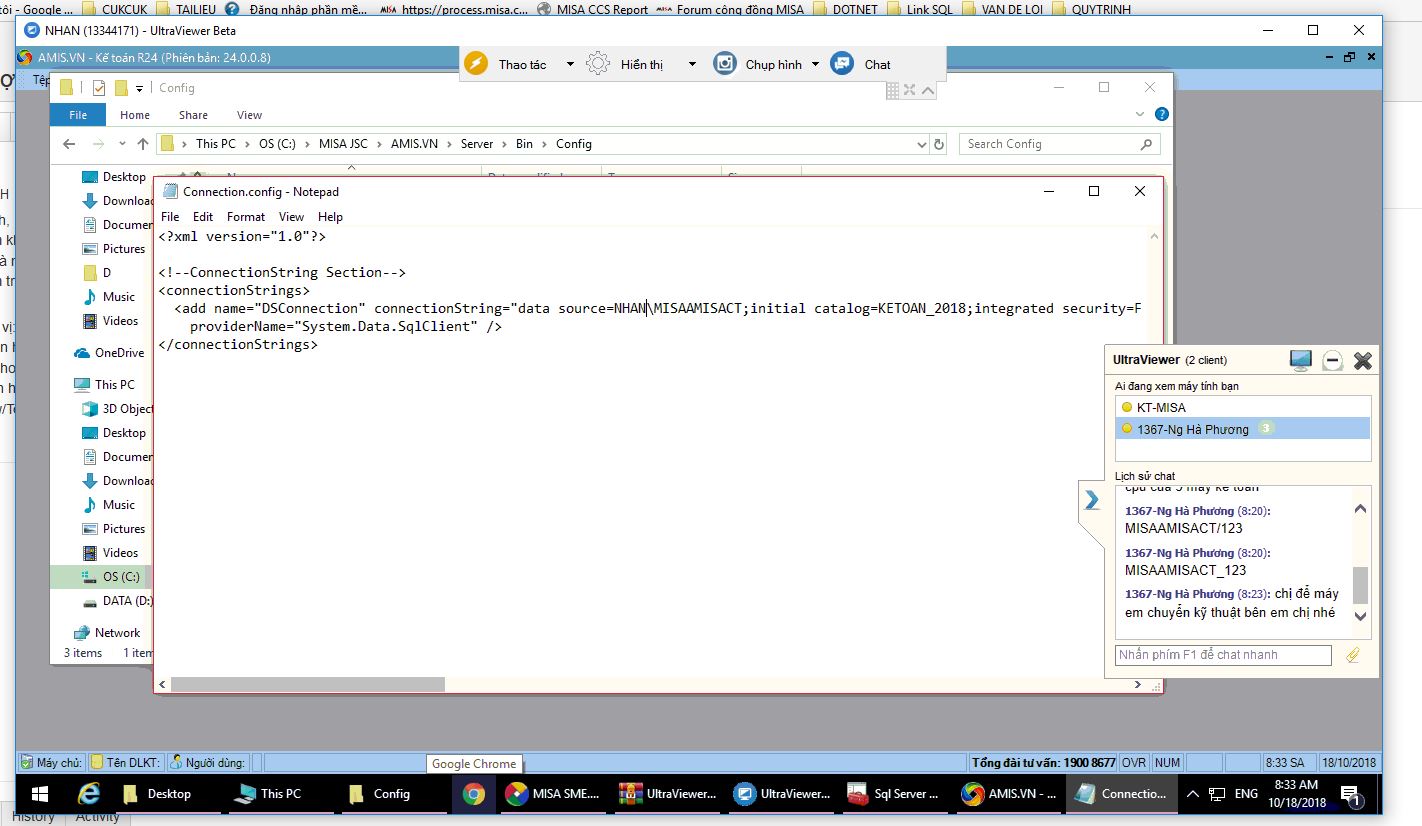
Task: Click the Explorer up-one-level arrow
Action: click(142, 144)
